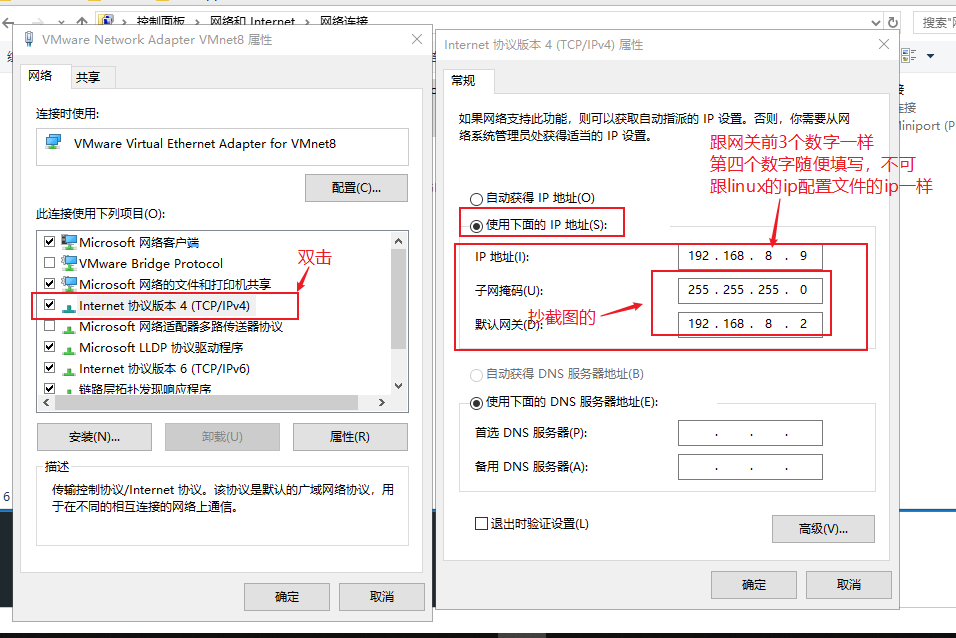
Task: Switch to the 共享 tab
Action: point(90,76)
